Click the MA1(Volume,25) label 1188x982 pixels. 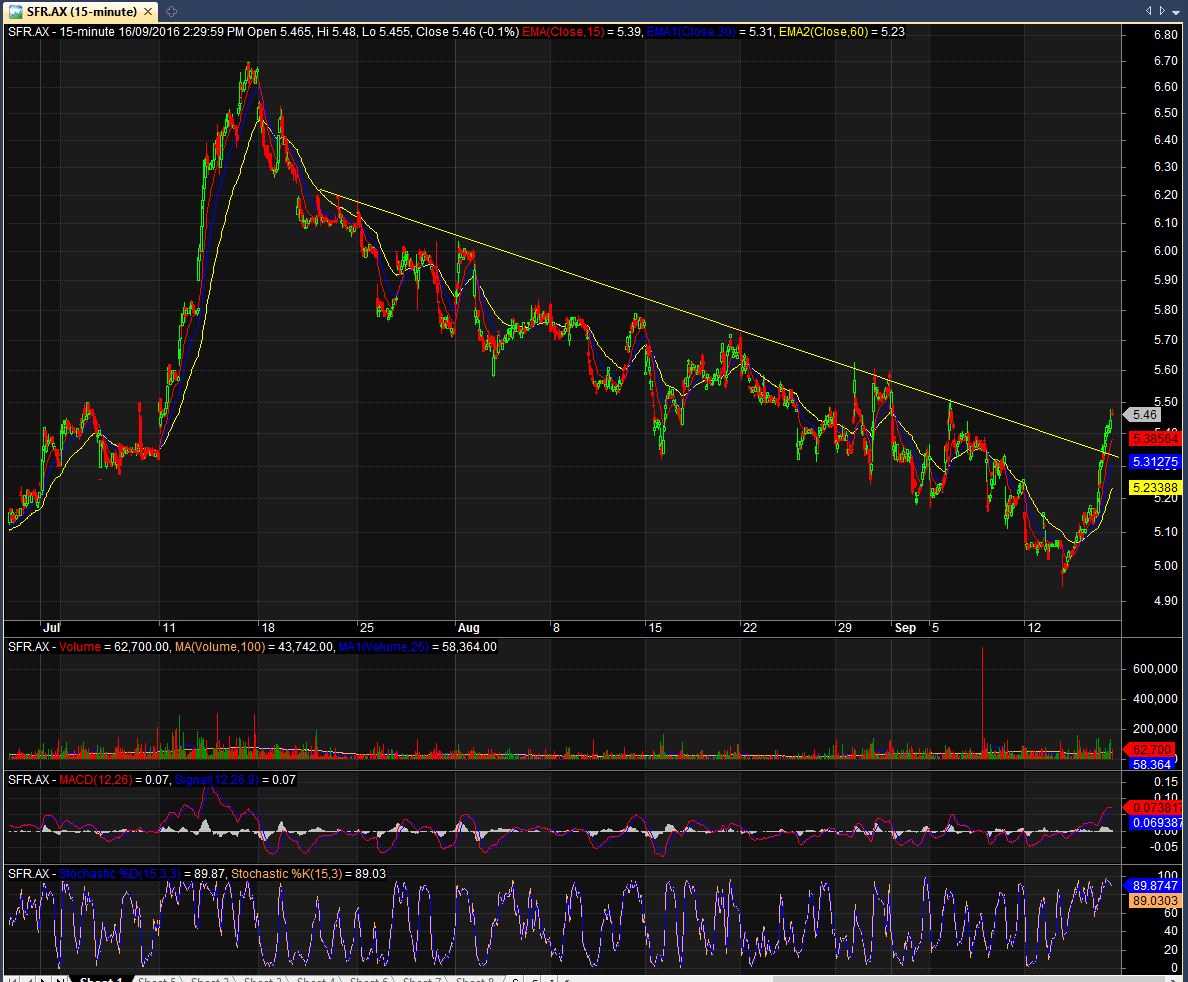[383, 646]
